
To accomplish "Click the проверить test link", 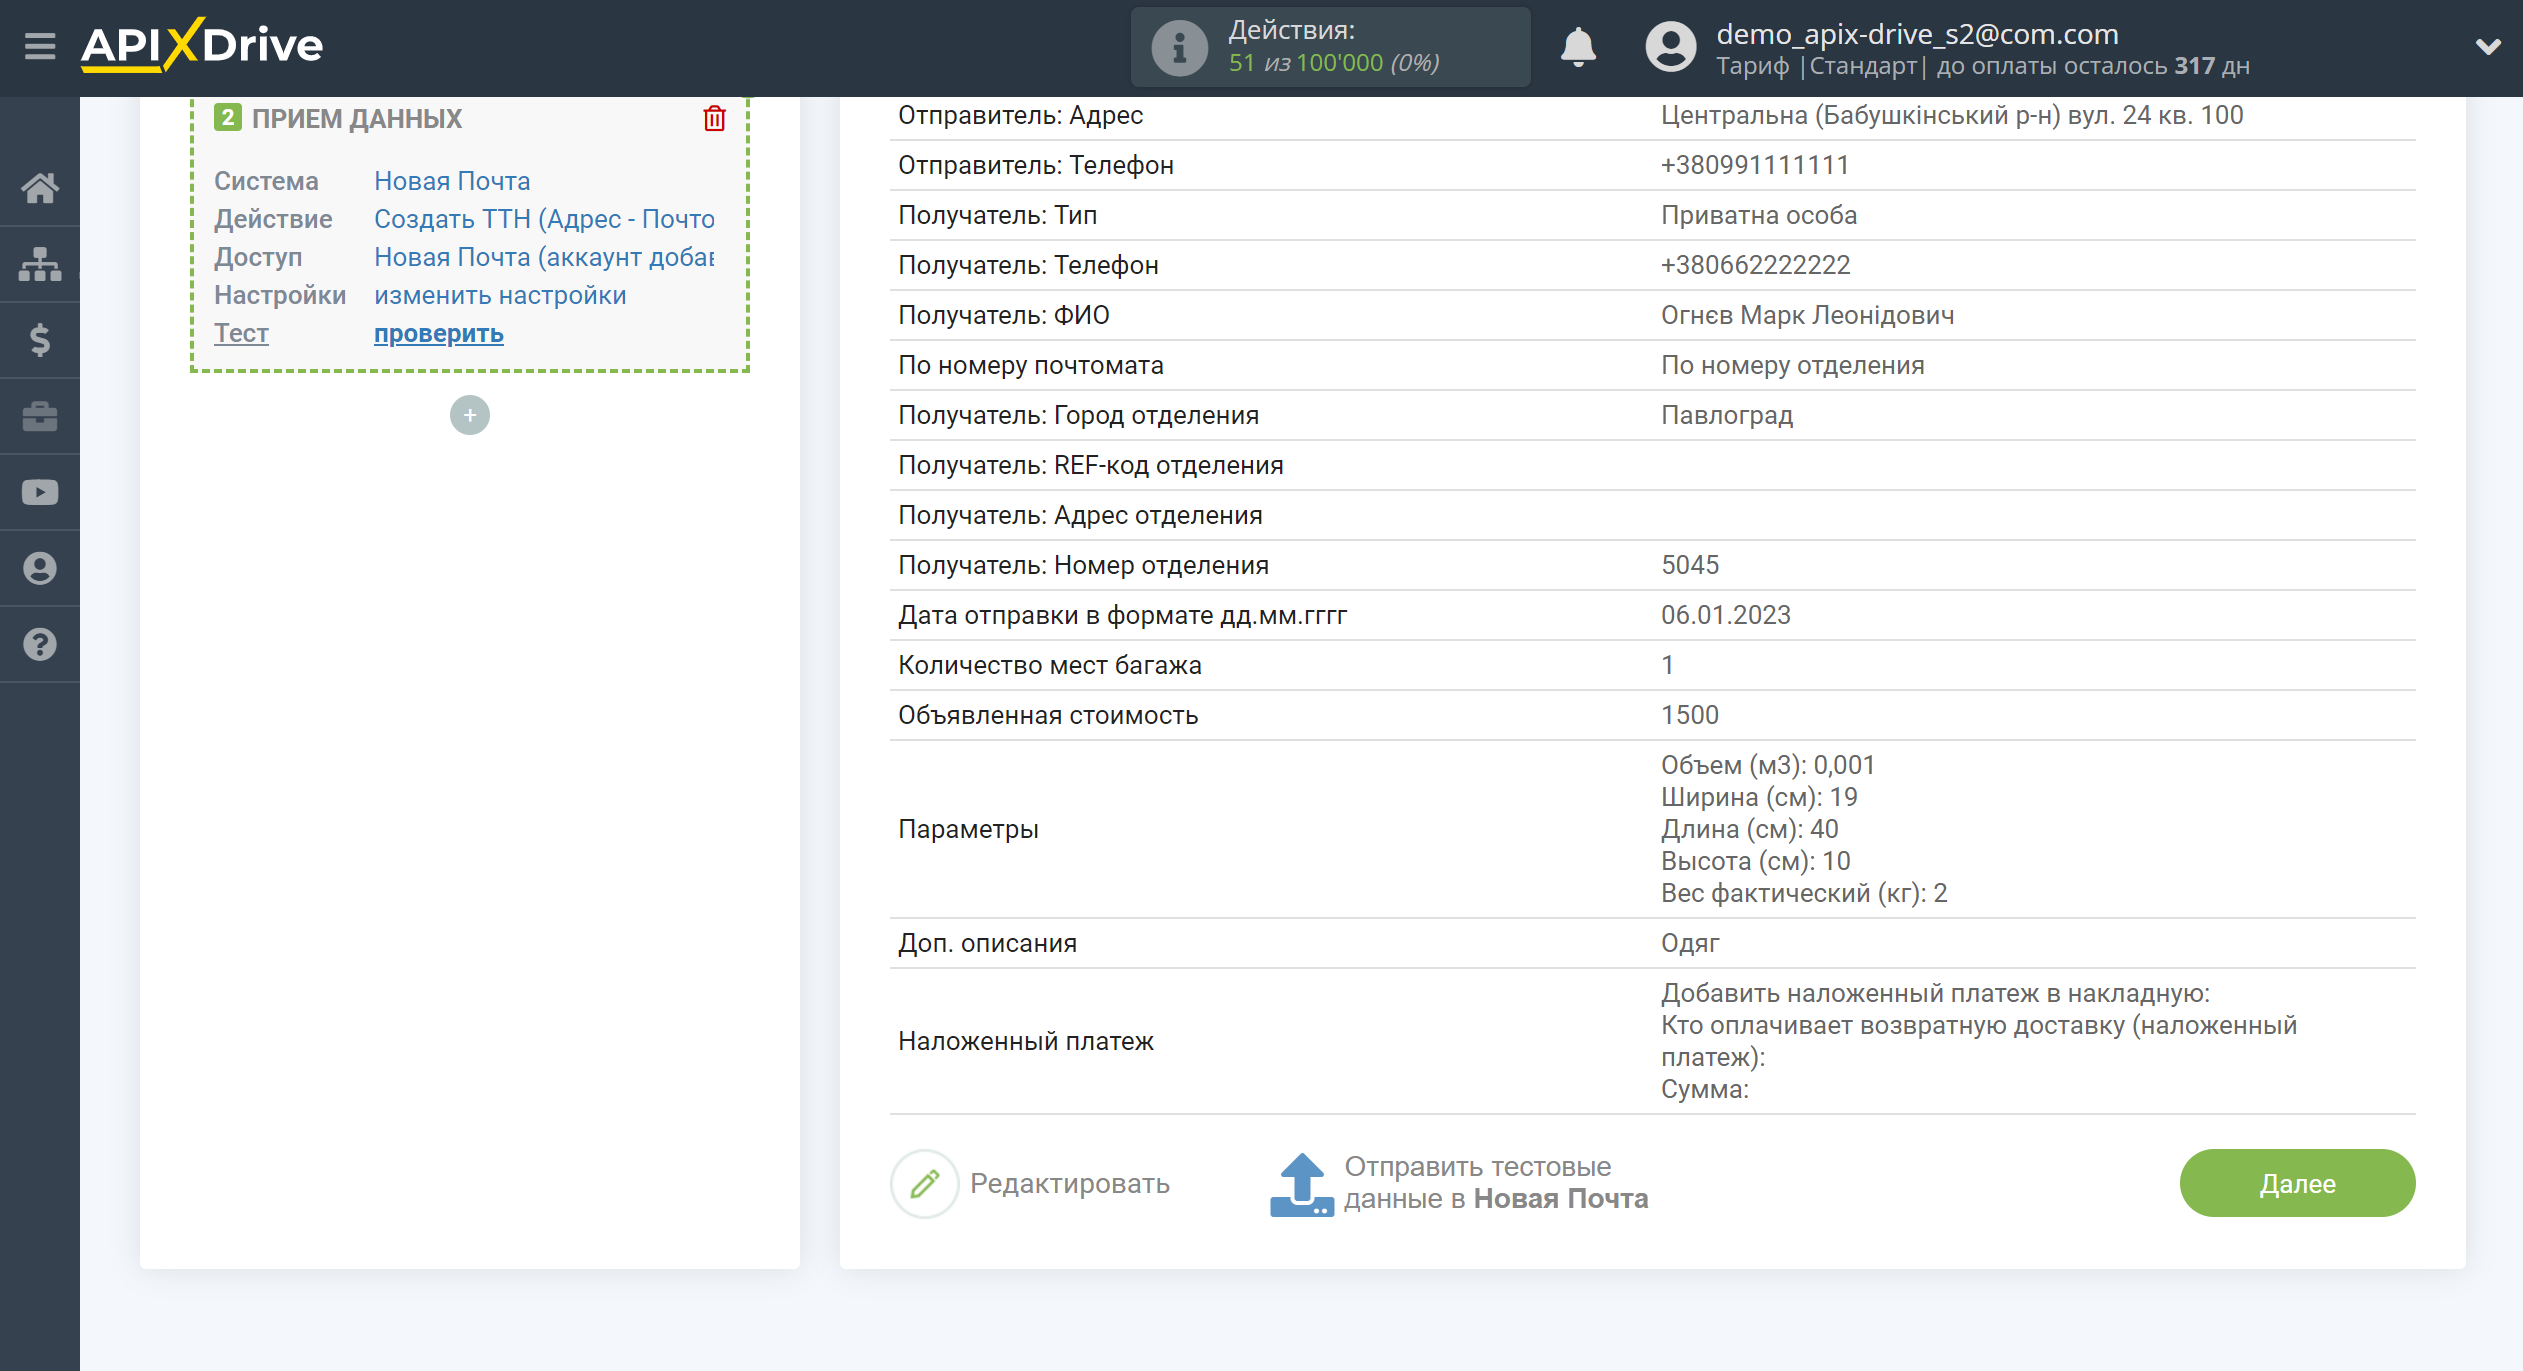I will tap(439, 333).
